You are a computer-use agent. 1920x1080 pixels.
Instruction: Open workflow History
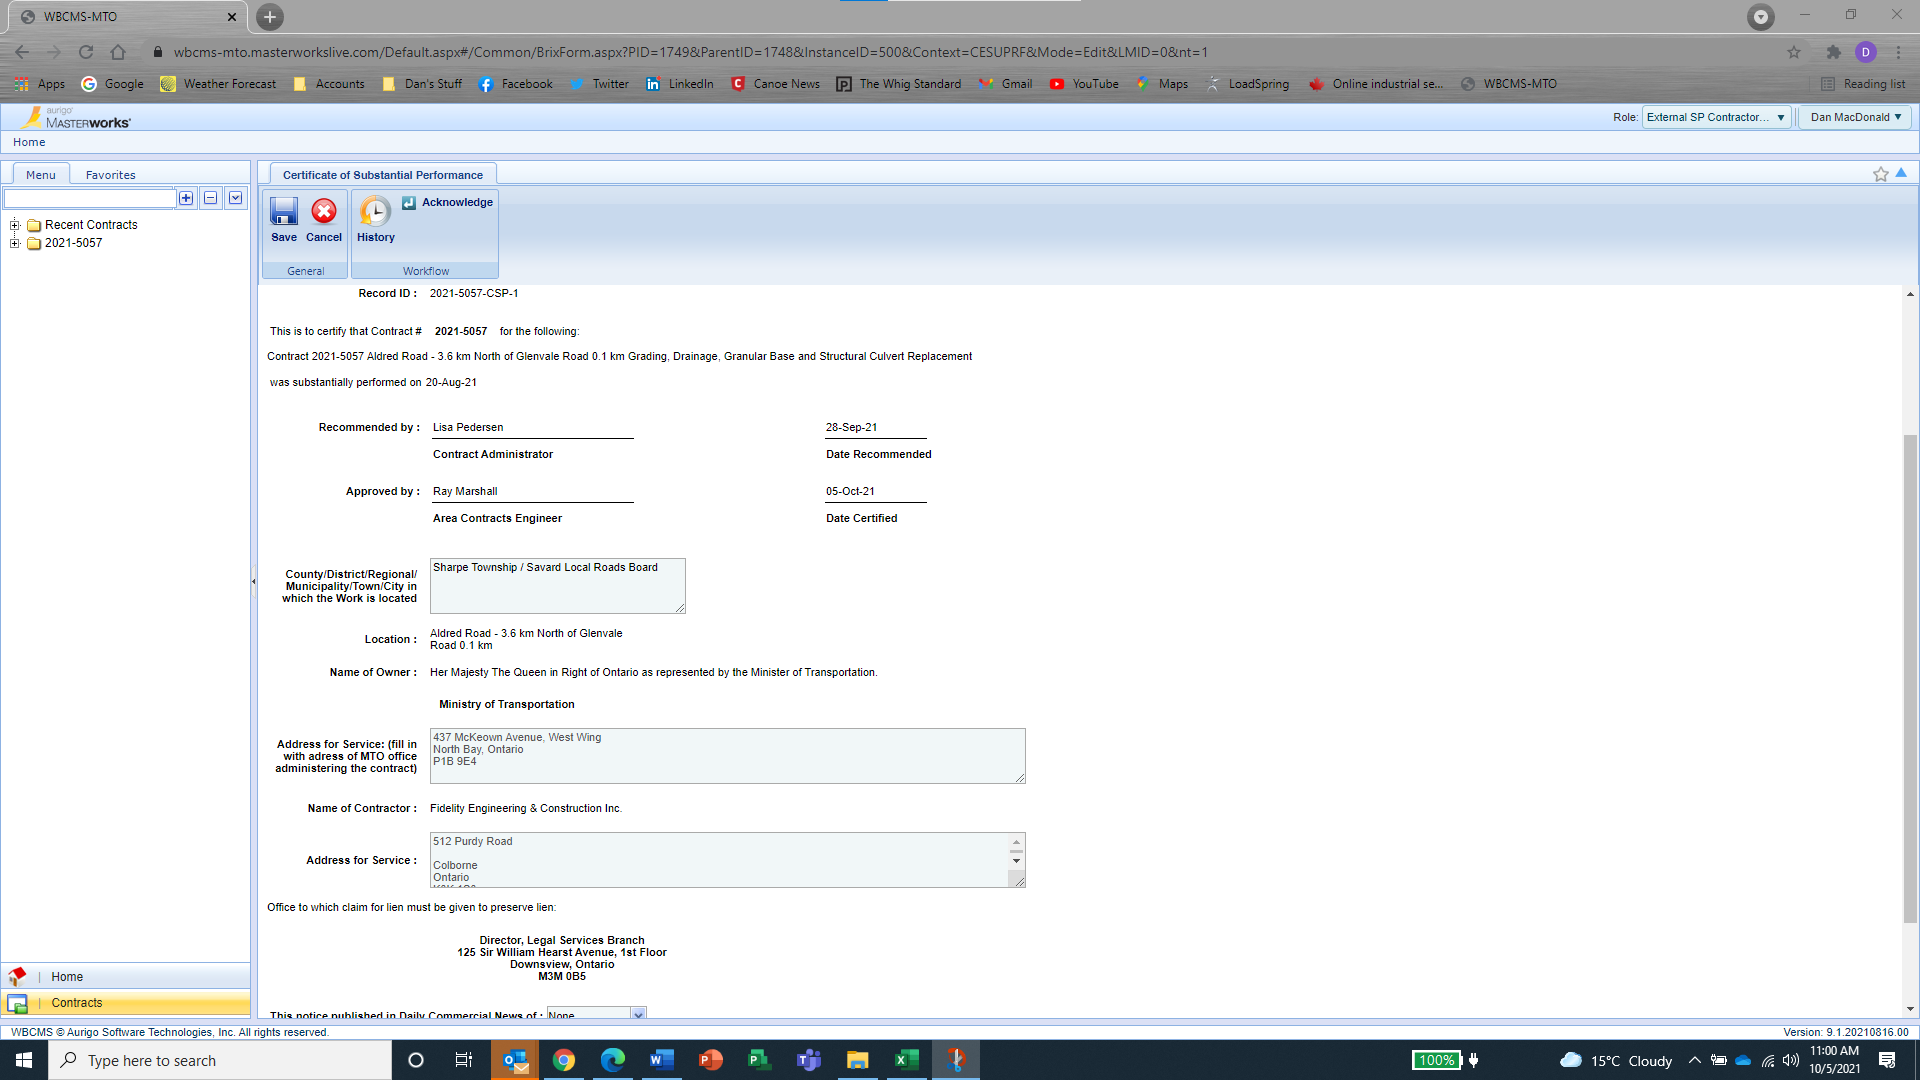point(376,220)
